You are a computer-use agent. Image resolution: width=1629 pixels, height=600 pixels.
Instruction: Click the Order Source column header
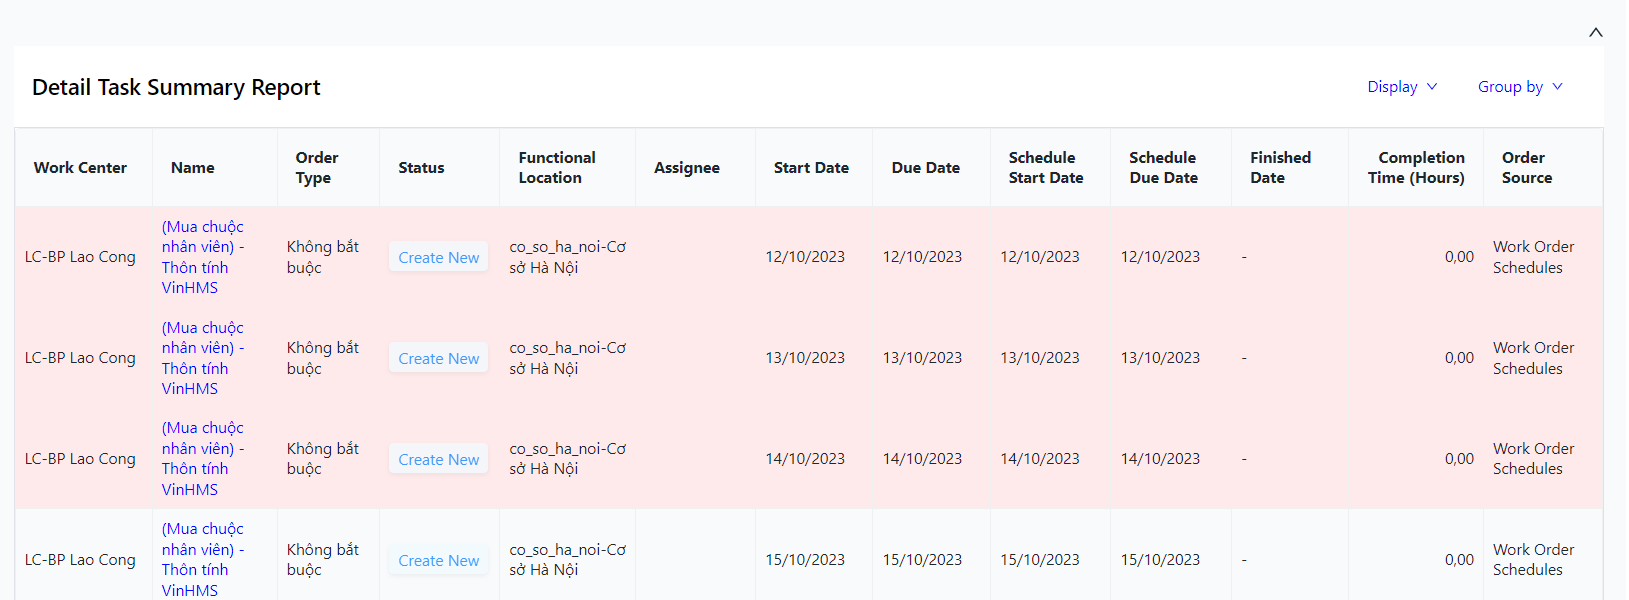pyautogui.click(x=1527, y=168)
